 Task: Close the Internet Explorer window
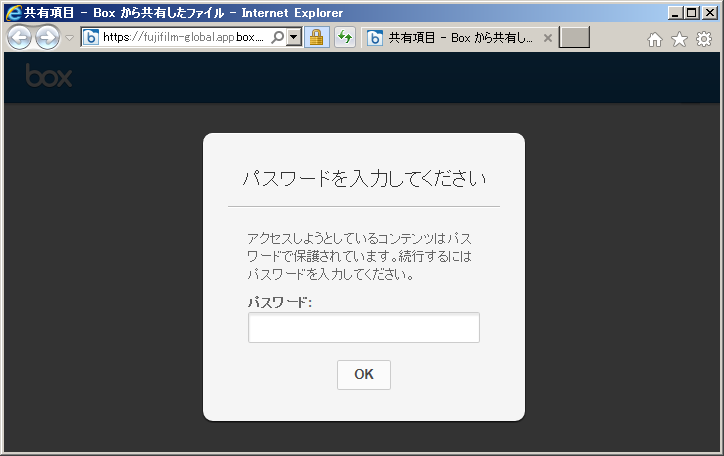(710, 12)
